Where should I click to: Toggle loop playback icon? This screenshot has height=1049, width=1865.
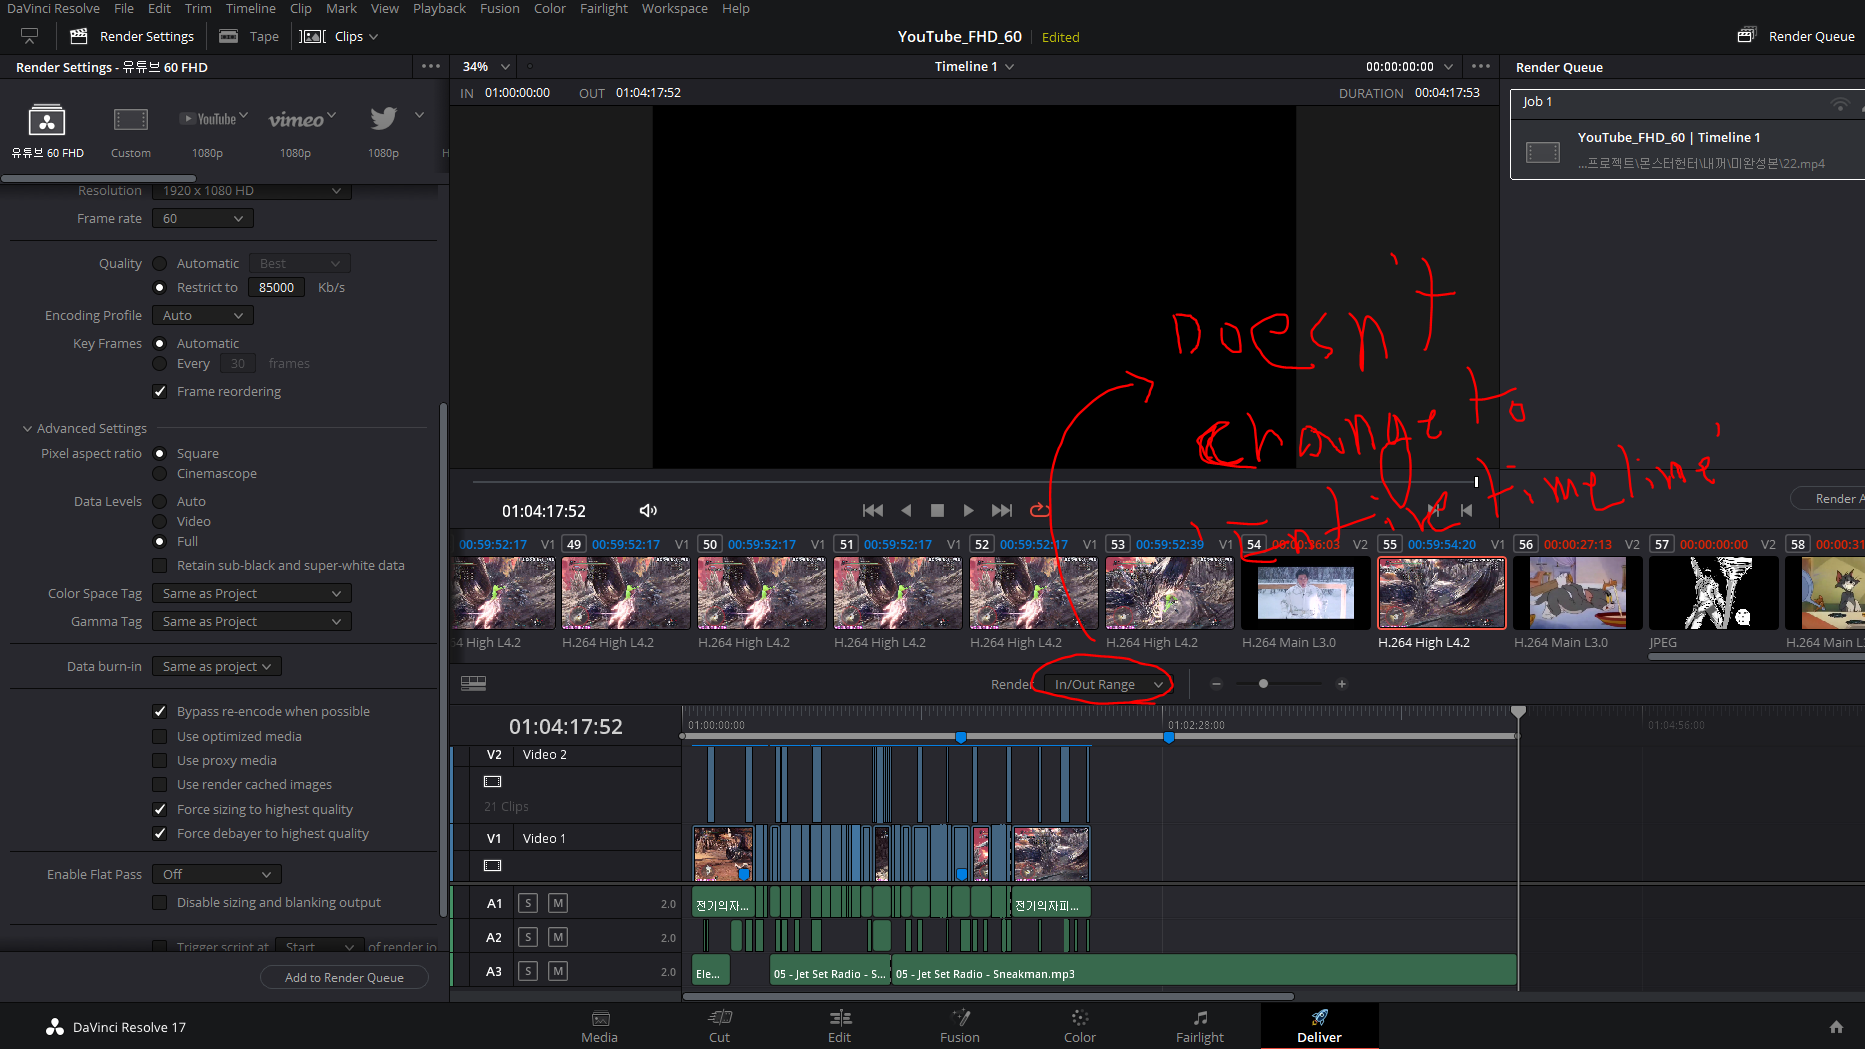[1040, 510]
